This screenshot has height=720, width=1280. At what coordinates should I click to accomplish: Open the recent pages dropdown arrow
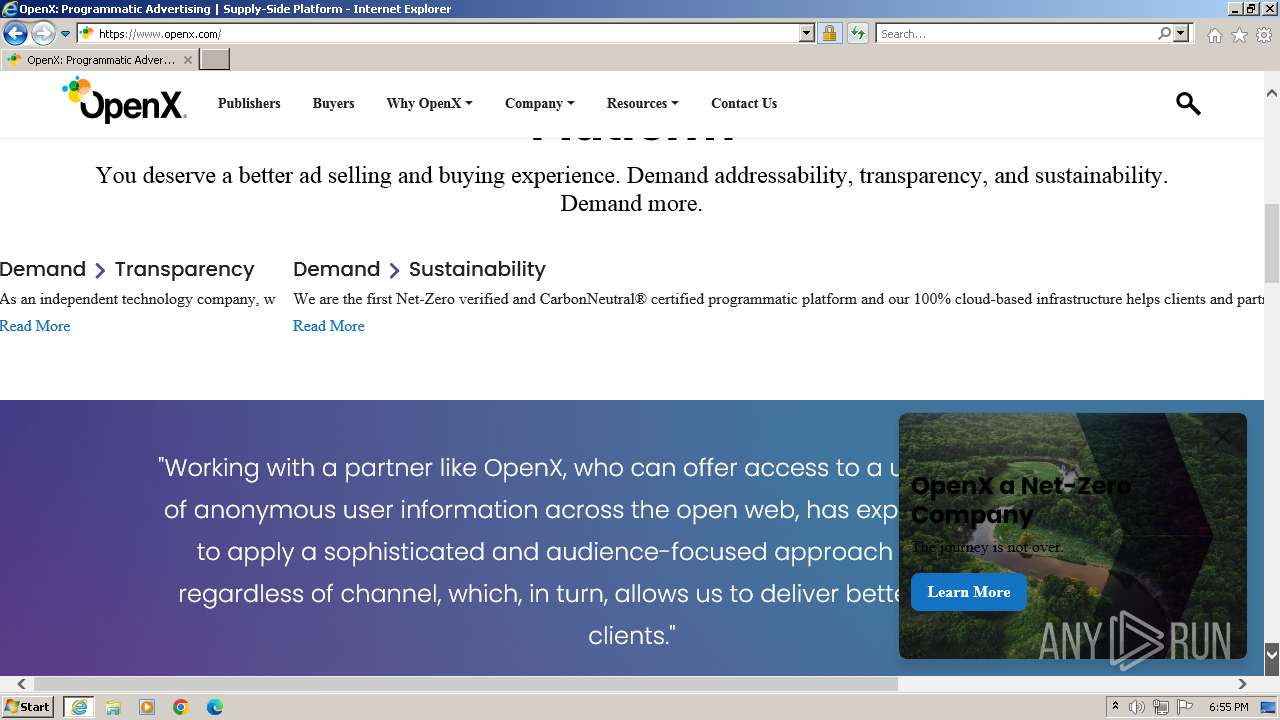tap(66, 34)
